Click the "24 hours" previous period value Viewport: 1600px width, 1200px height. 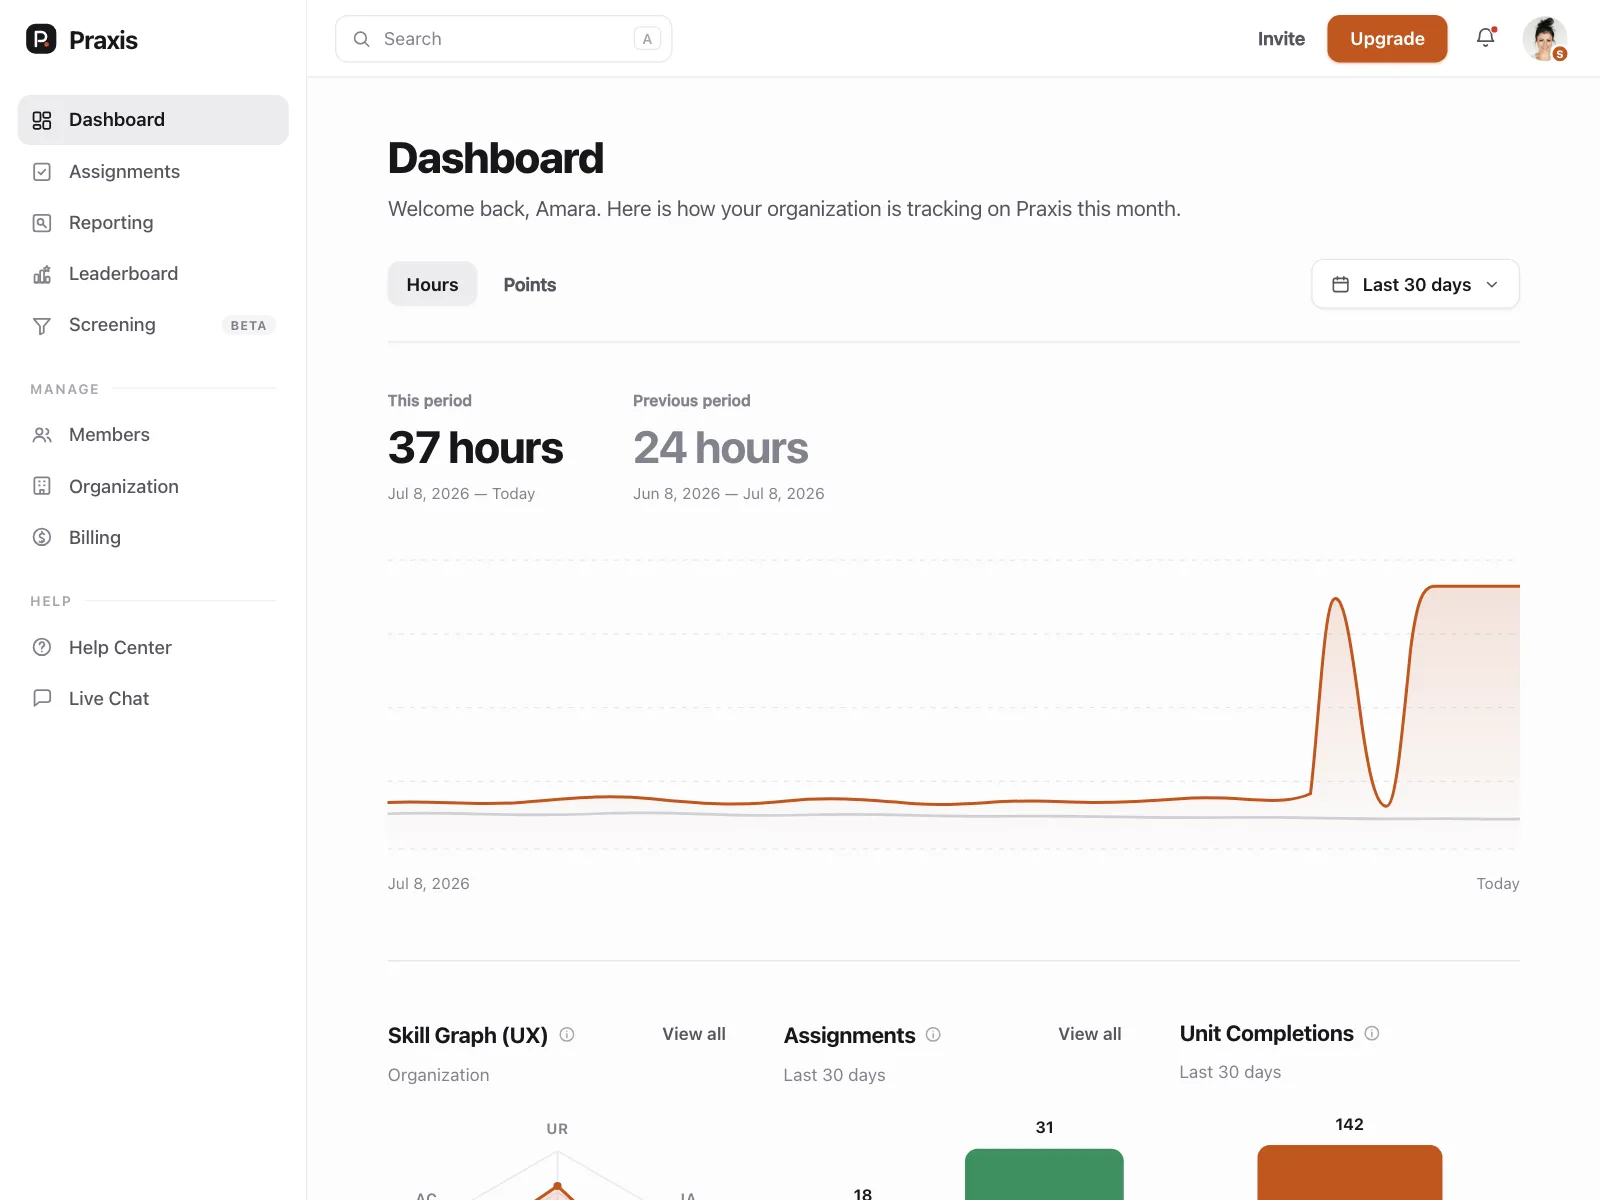720,448
